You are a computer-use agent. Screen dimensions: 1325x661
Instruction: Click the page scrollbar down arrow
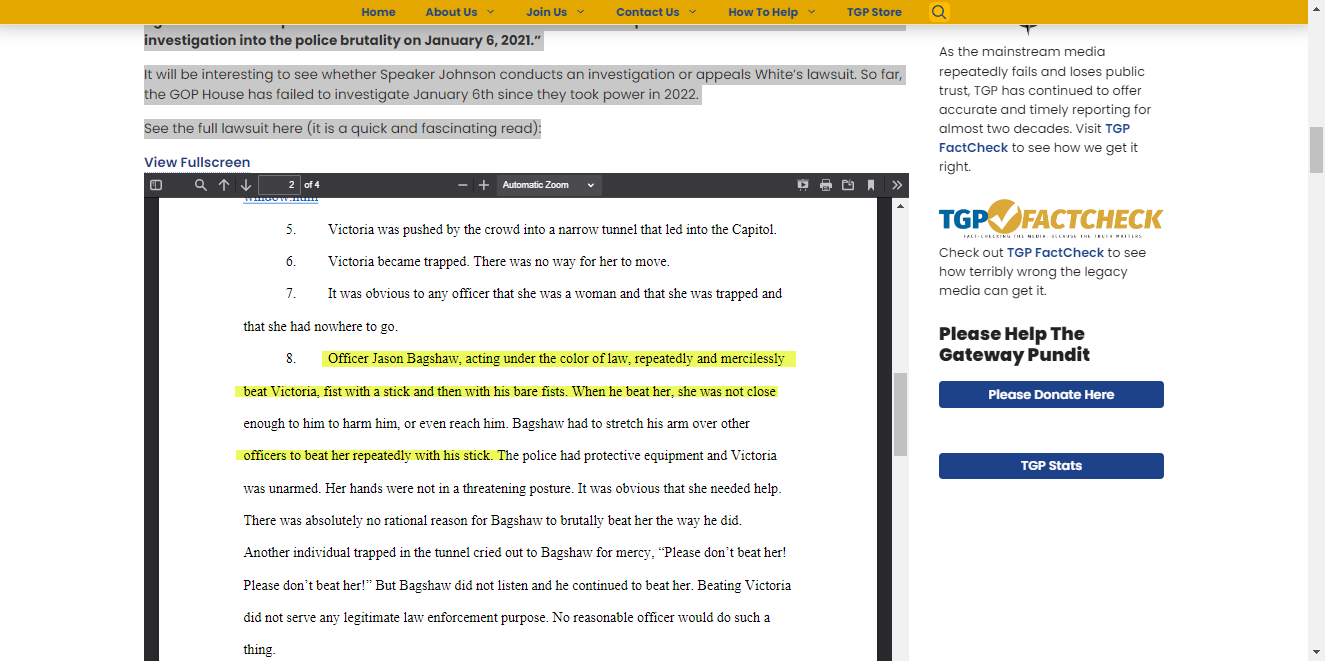(1317, 653)
